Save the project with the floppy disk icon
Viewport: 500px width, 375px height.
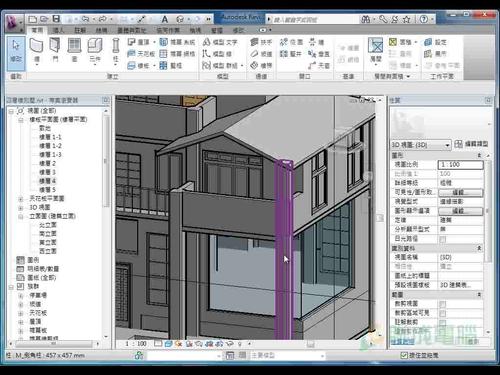pyautogui.click(x=56, y=19)
